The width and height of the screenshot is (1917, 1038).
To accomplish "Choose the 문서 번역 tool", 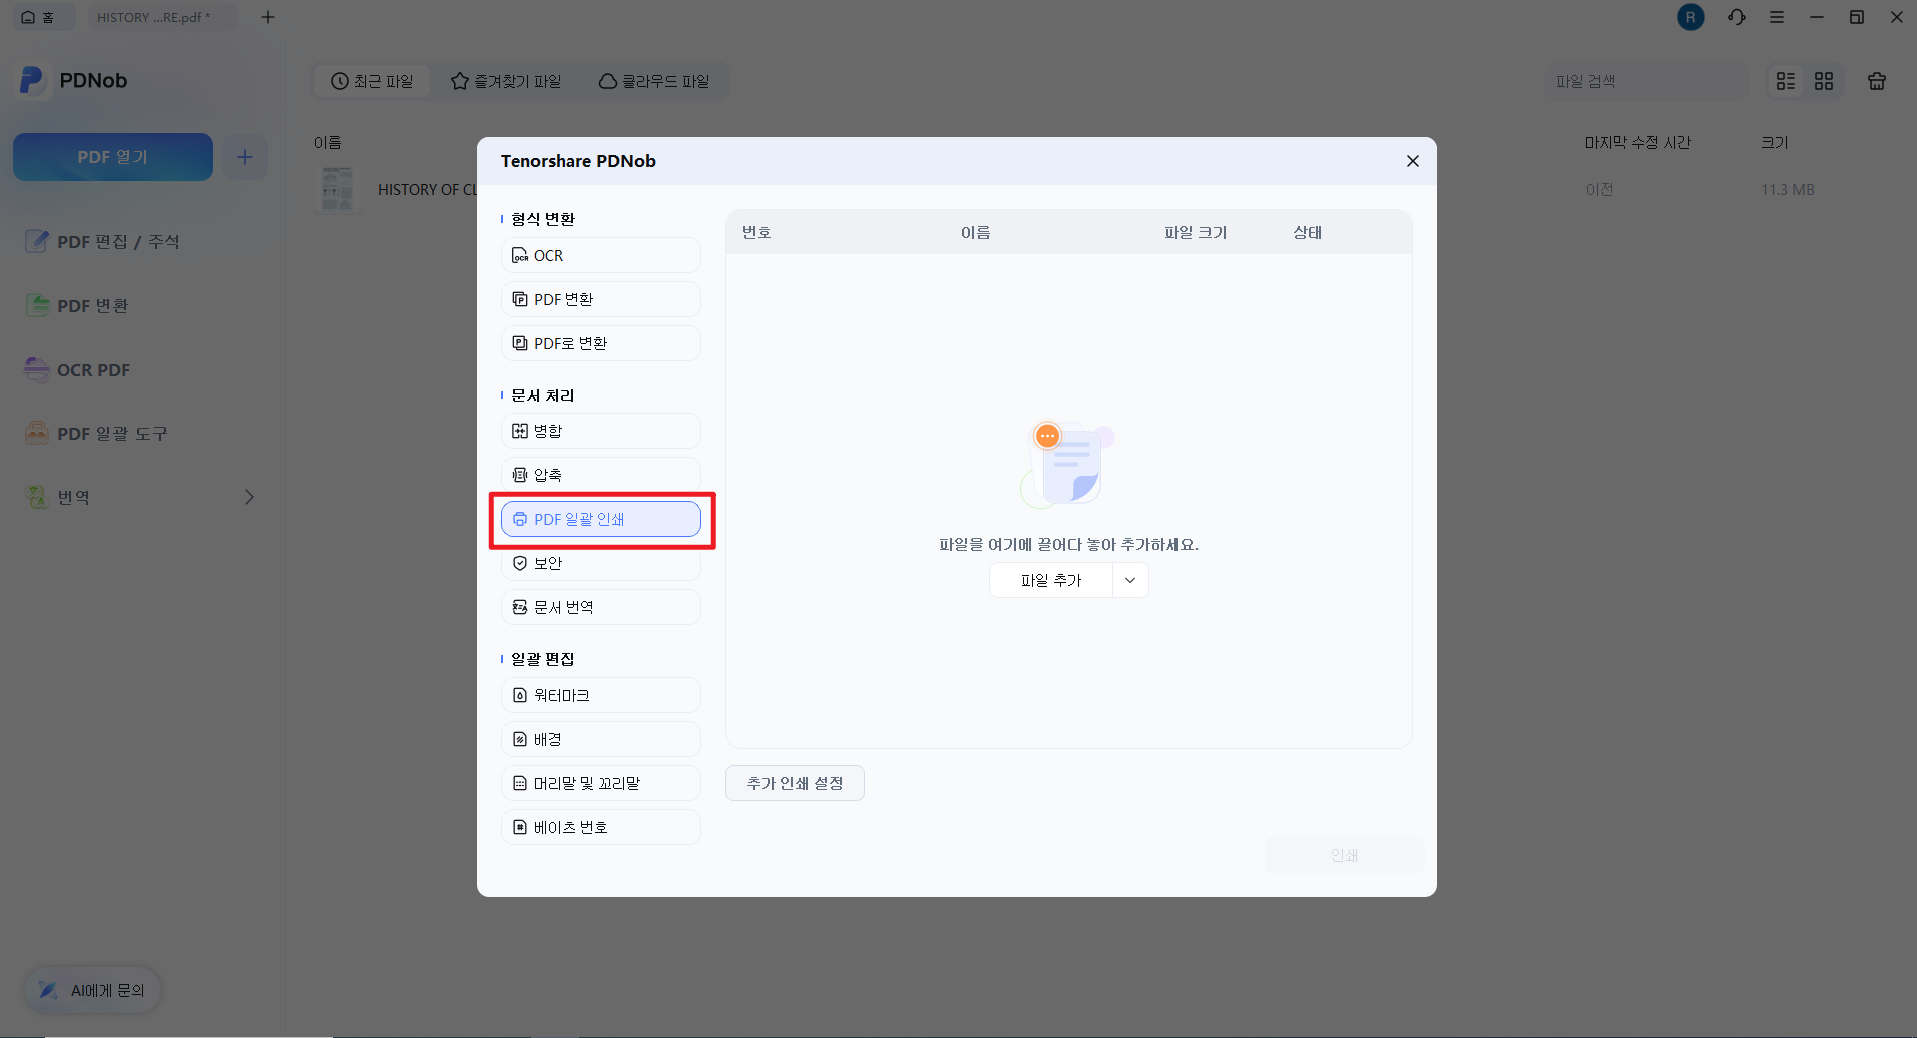I will tap(600, 607).
